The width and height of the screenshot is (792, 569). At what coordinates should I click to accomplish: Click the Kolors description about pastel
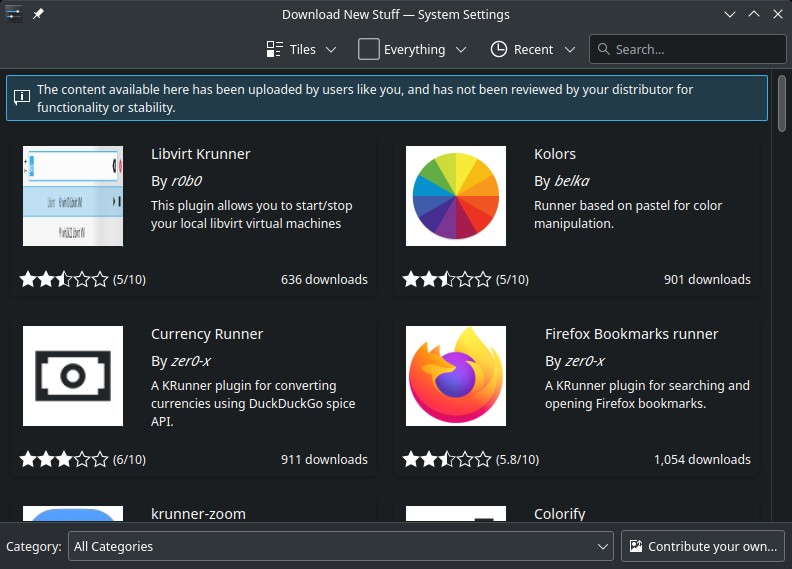click(x=628, y=215)
